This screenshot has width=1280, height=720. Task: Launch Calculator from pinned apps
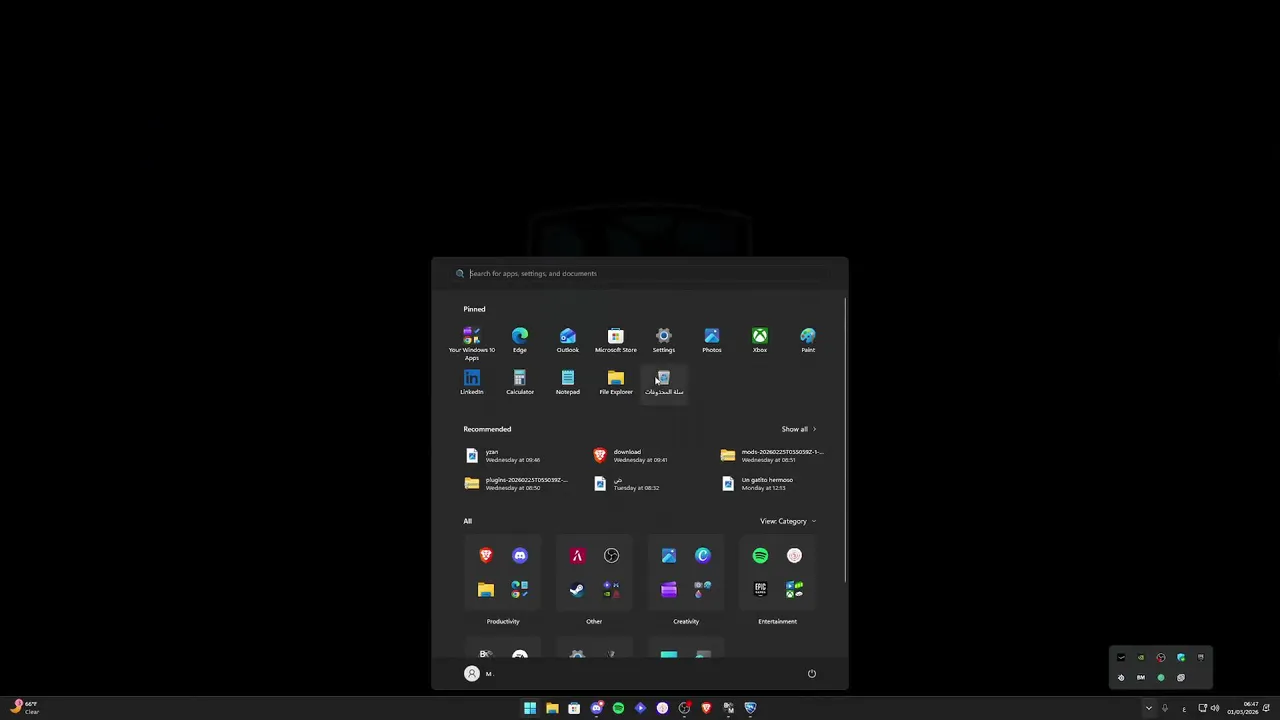tap(520, 382)
